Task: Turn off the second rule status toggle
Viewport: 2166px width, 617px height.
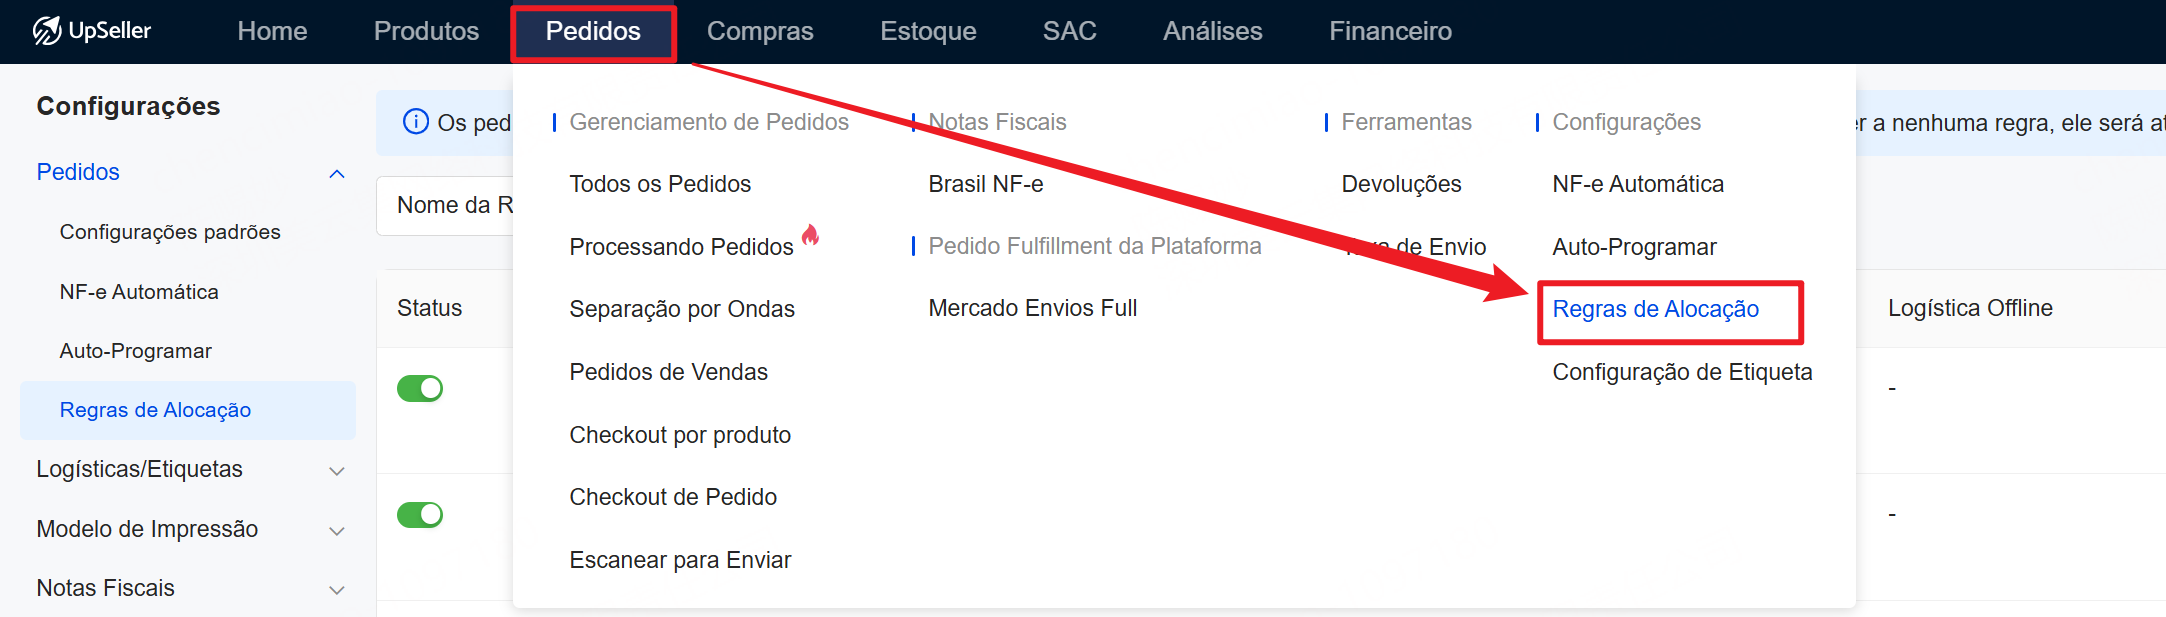Action: coord(420,515)
